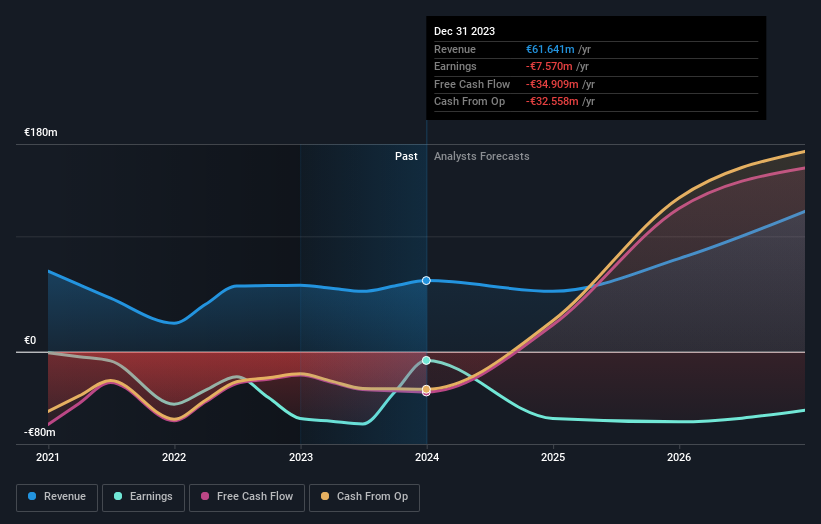
Task: Select the 2022 x-axis label
Action: pos(174,457)
